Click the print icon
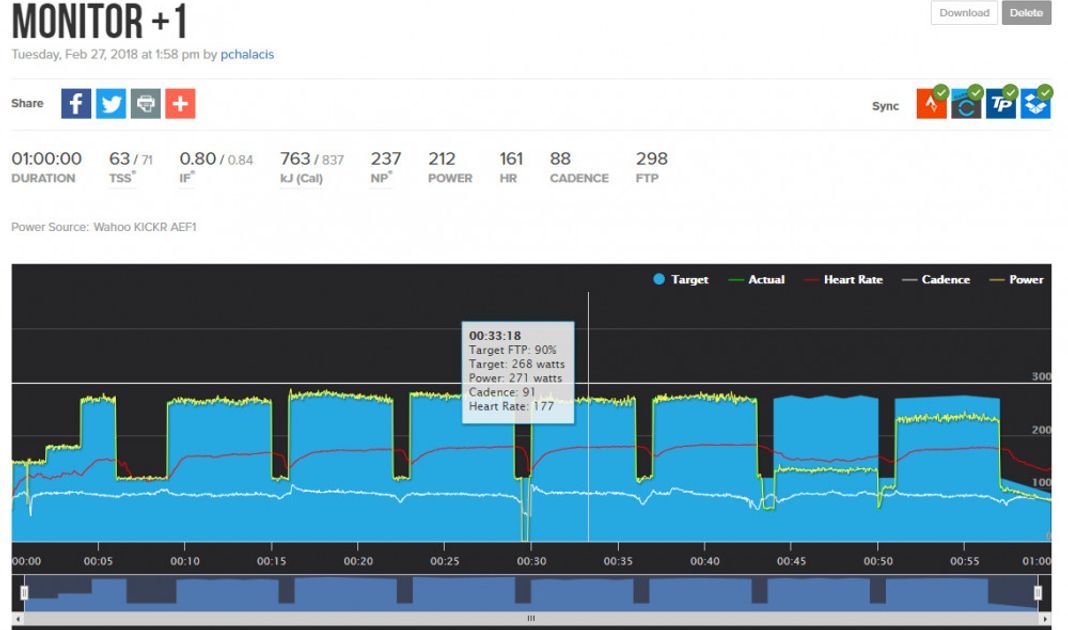The image size is (1068, 630). [x=146, y=103]
